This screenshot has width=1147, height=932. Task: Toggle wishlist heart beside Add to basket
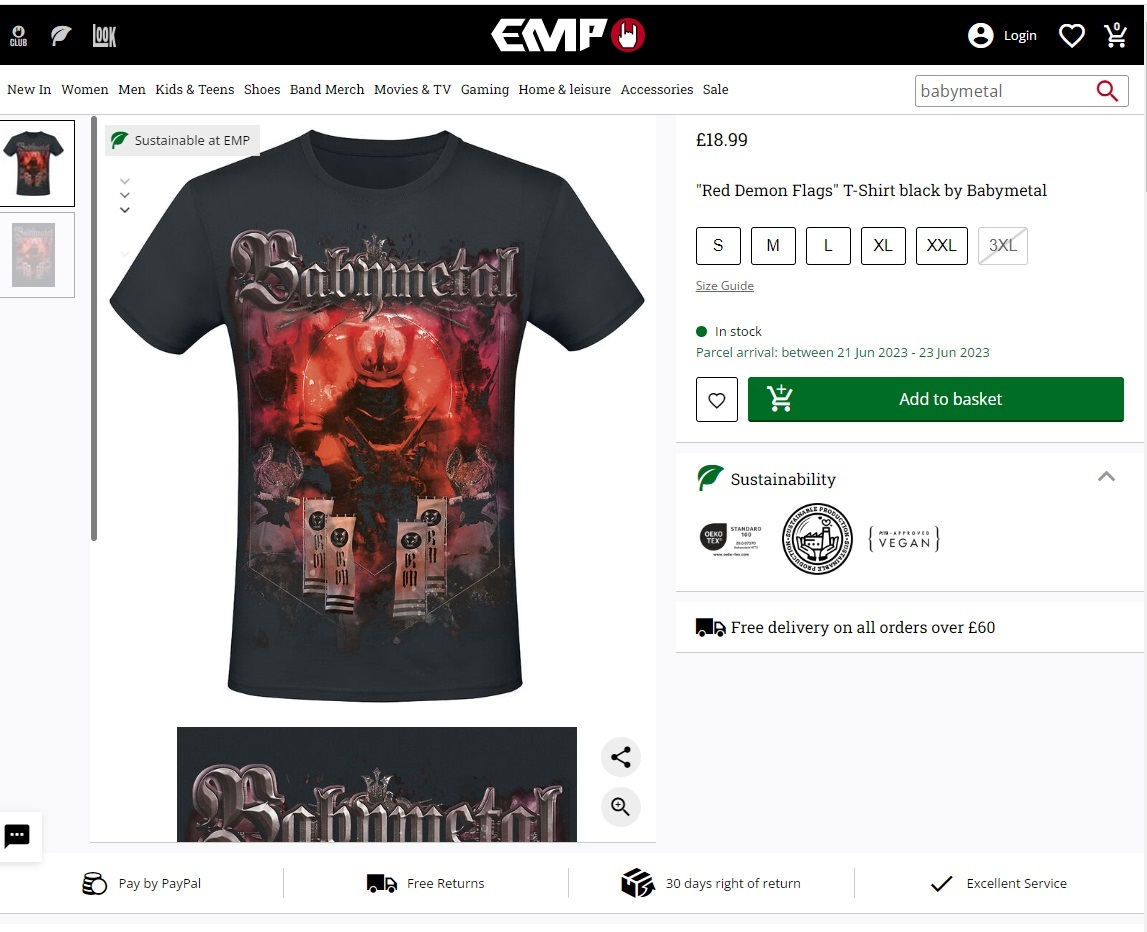[717, 399]
